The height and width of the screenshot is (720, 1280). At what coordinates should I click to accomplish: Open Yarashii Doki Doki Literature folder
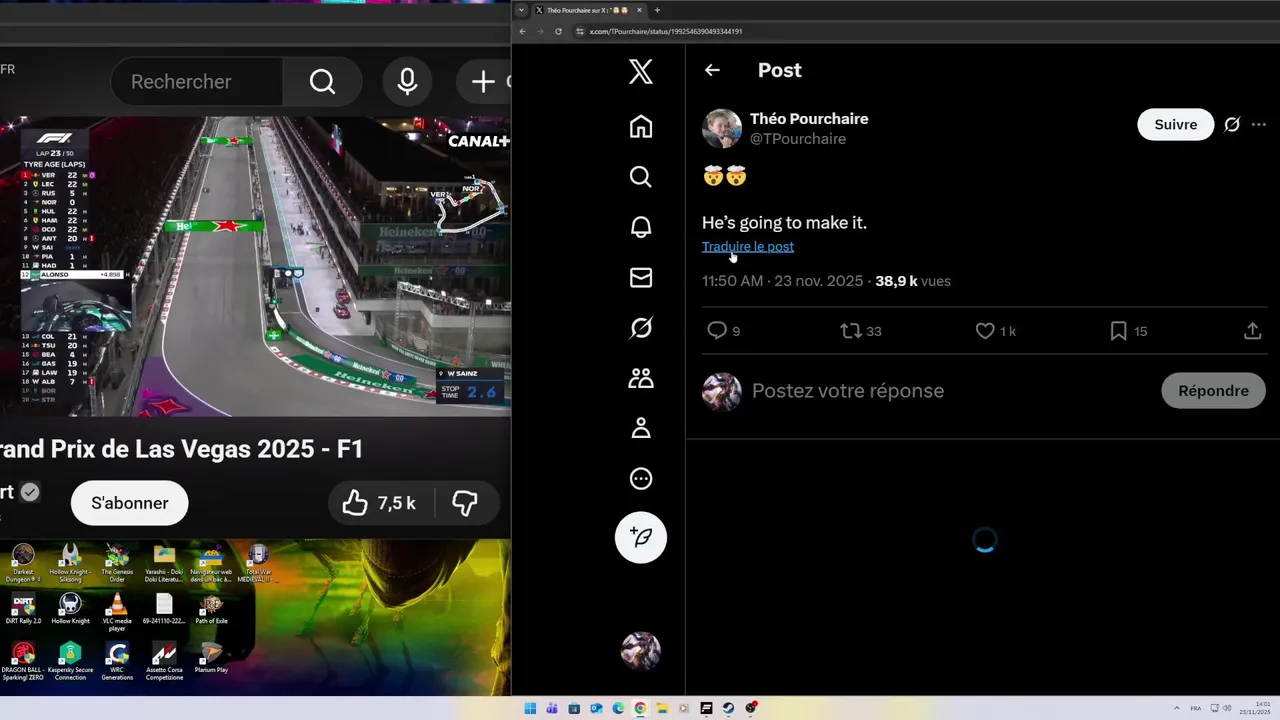[164, 564]
